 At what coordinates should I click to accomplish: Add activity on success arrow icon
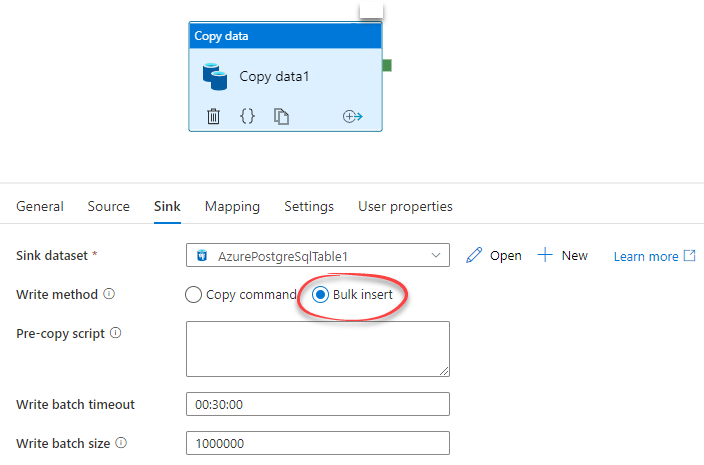point(352,117)
